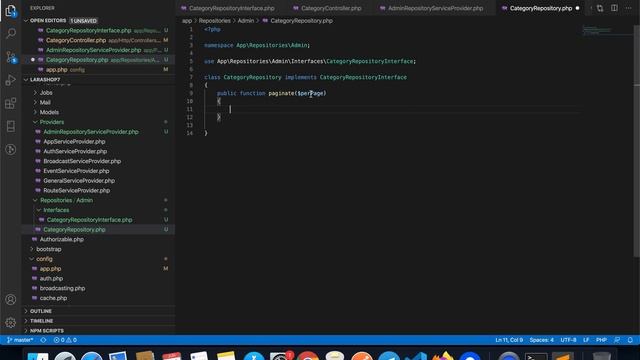This screenshot has width=640, height=360.
Task: Open Terminal from the dock
Action: 536,356
